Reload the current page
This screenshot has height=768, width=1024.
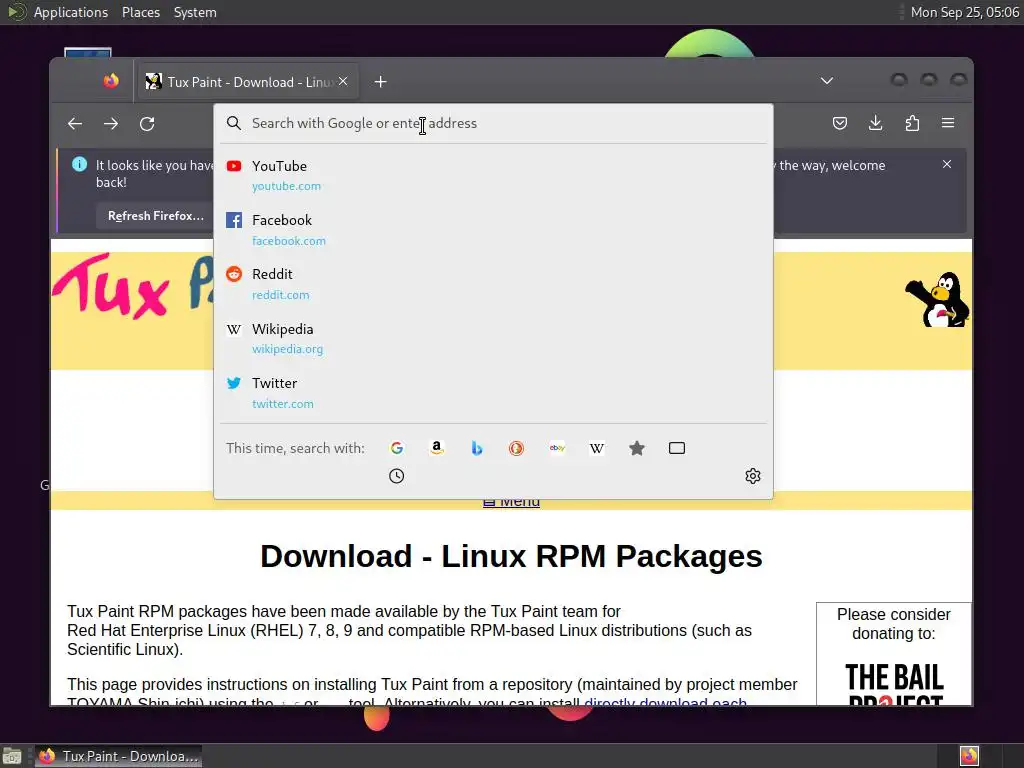tap(147, 123)
